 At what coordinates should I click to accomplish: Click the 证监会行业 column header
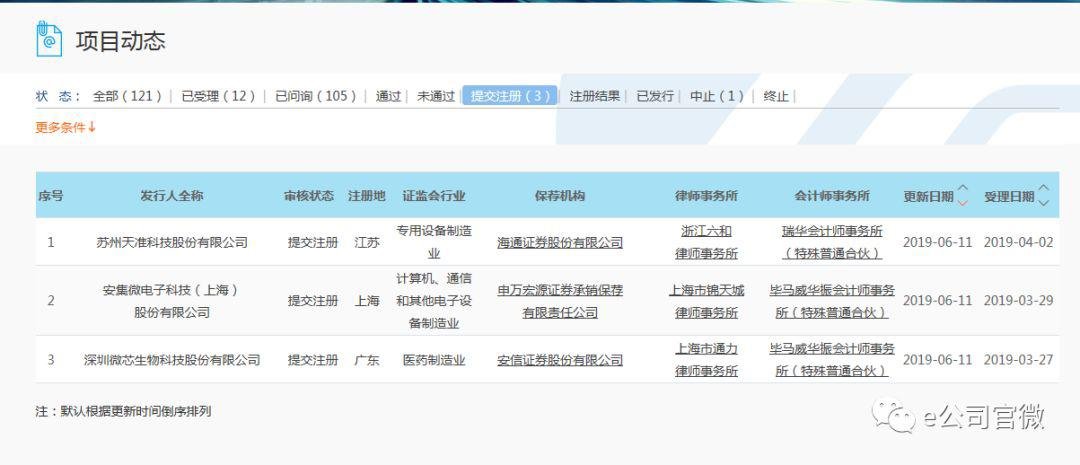click(434, 196)
